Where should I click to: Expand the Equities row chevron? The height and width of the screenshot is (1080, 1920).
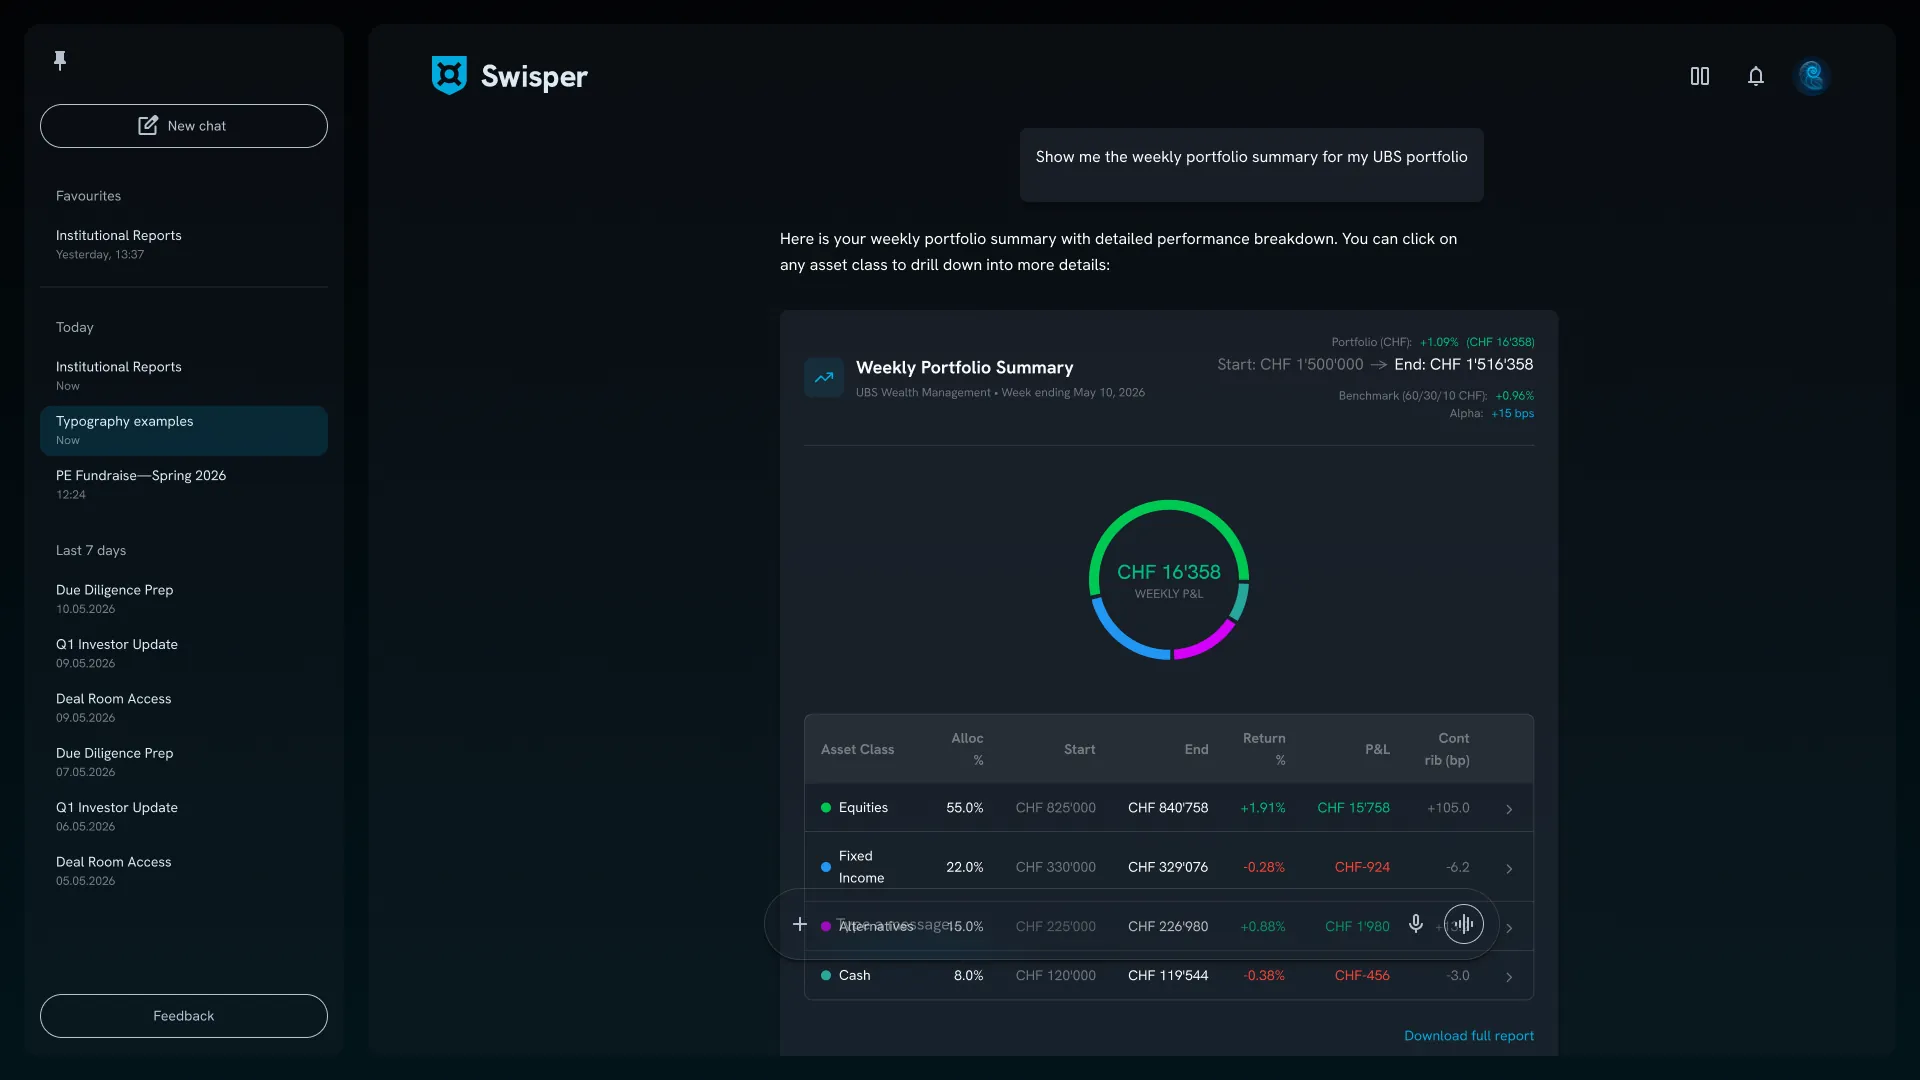click(x=1509, y=809)
